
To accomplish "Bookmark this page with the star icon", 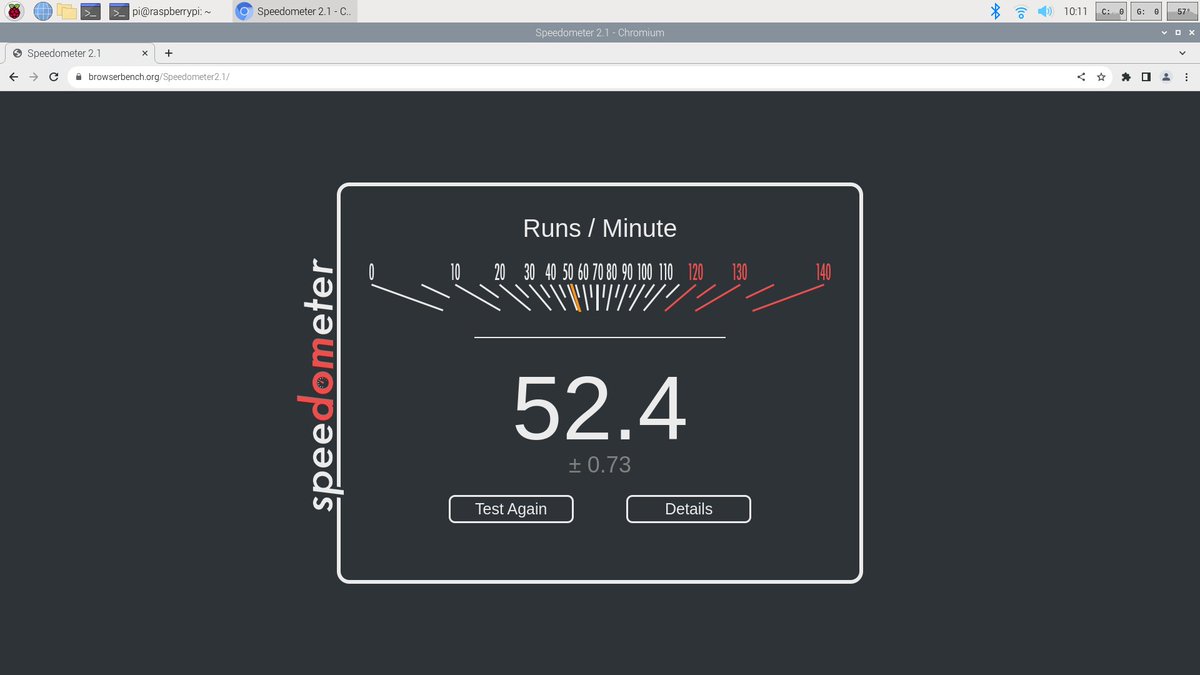I will pos(1101,76).
